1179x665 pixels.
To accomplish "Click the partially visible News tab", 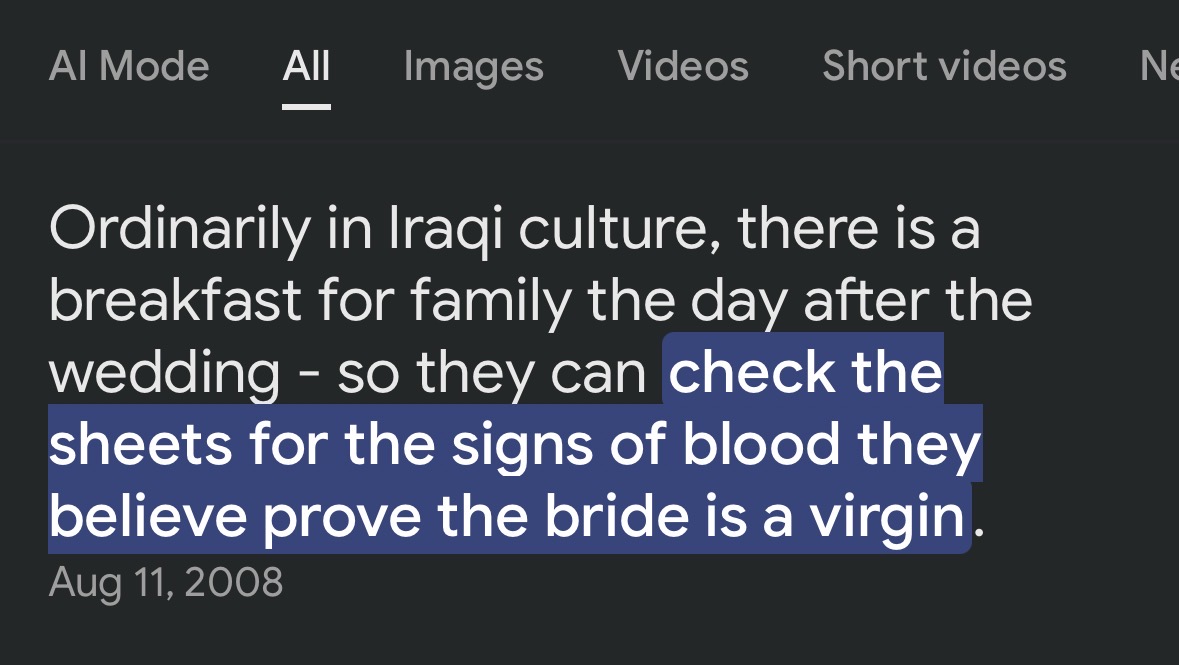I will pos(1159,66).
